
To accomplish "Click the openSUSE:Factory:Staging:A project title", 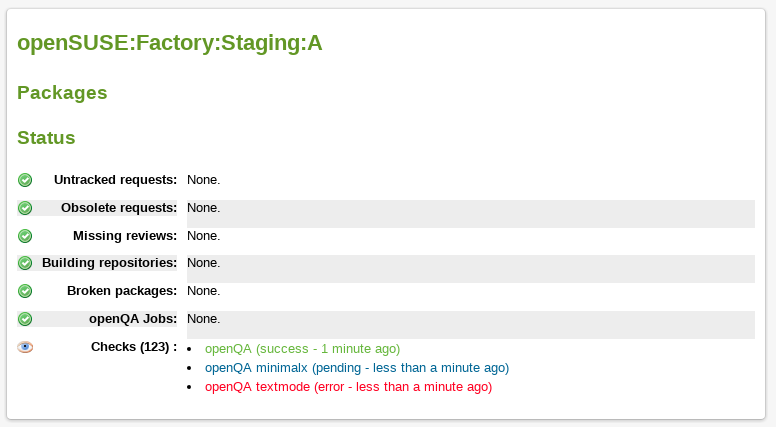I will tap(169, 42).
